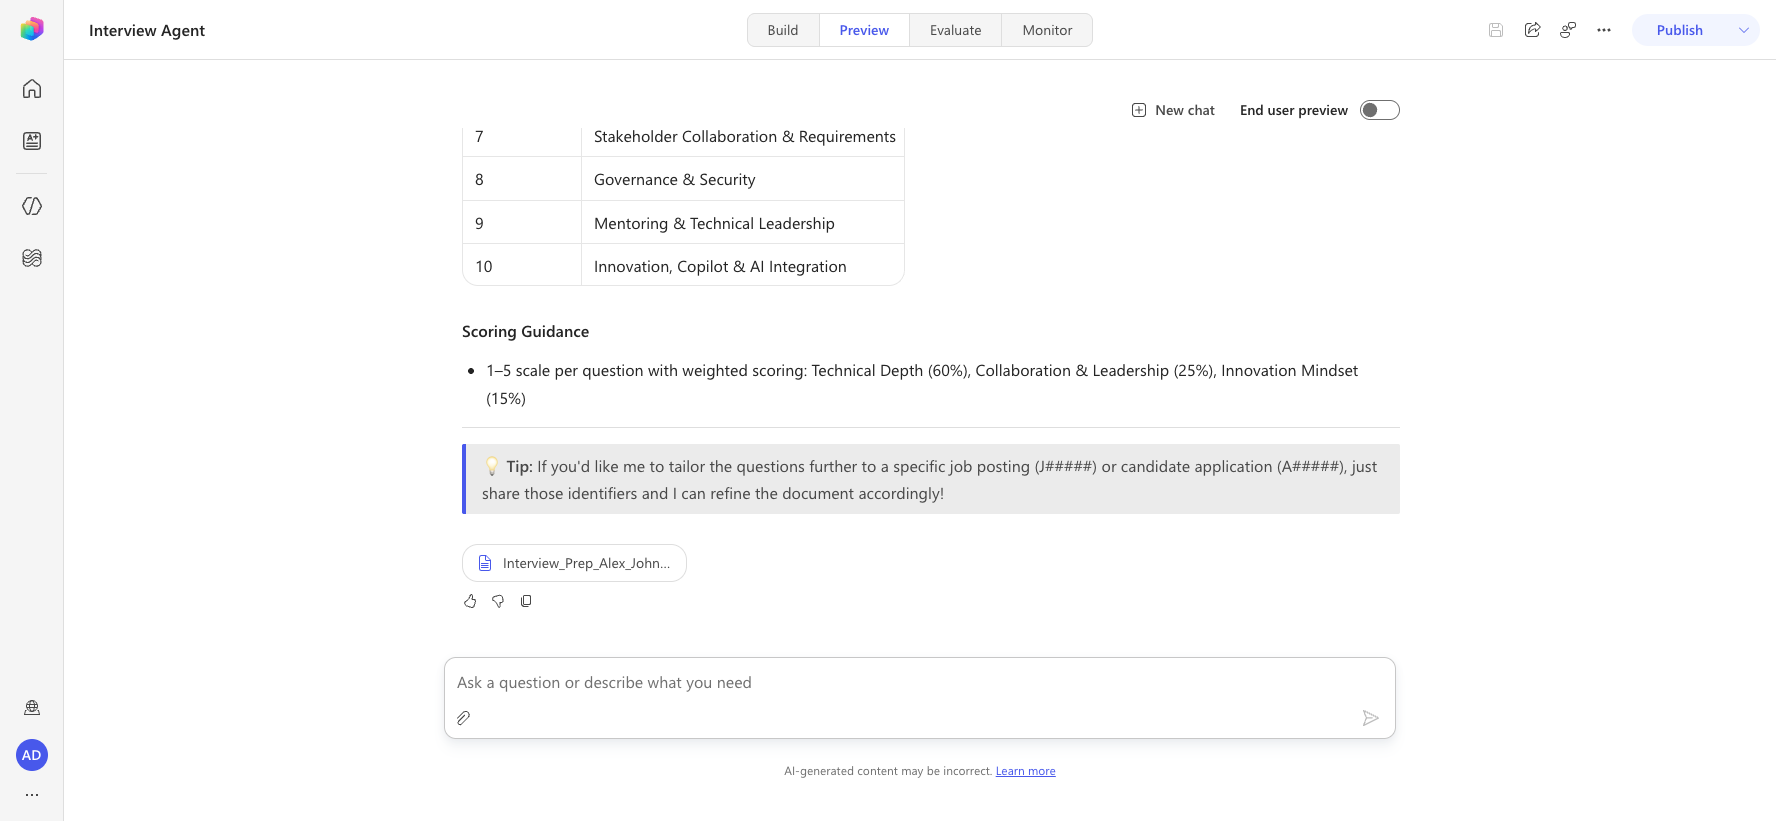This screenshot has height=821, width=1776.
Task: Click the share icon in top bar
Action: 1532,30
